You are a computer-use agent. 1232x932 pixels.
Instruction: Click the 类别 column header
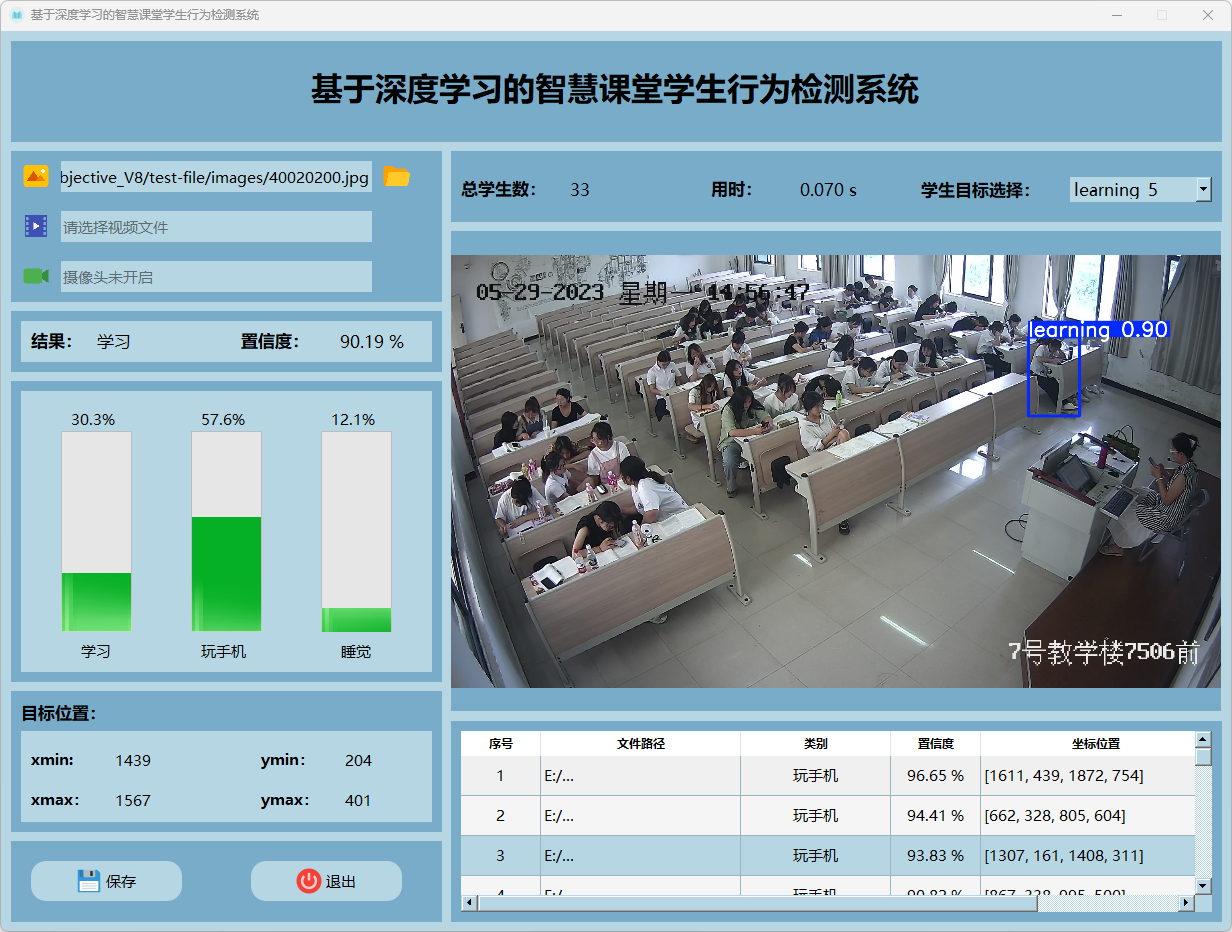tap(815, 744)
